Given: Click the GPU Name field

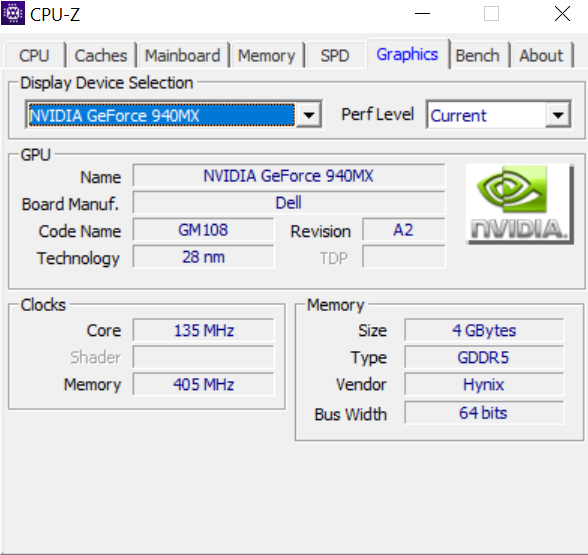Looking at the screenshot, I should pyautogui.click(x=289, y=176).
